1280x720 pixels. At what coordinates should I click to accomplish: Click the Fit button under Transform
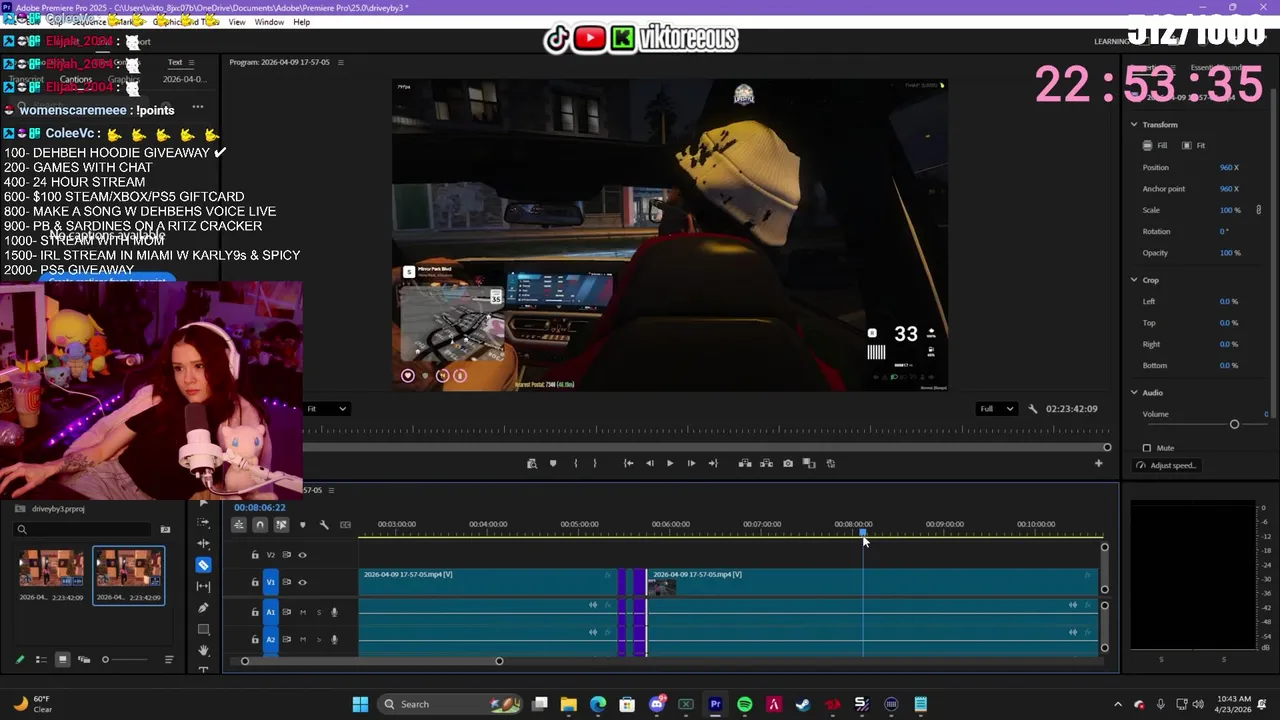coord(1194,146)
